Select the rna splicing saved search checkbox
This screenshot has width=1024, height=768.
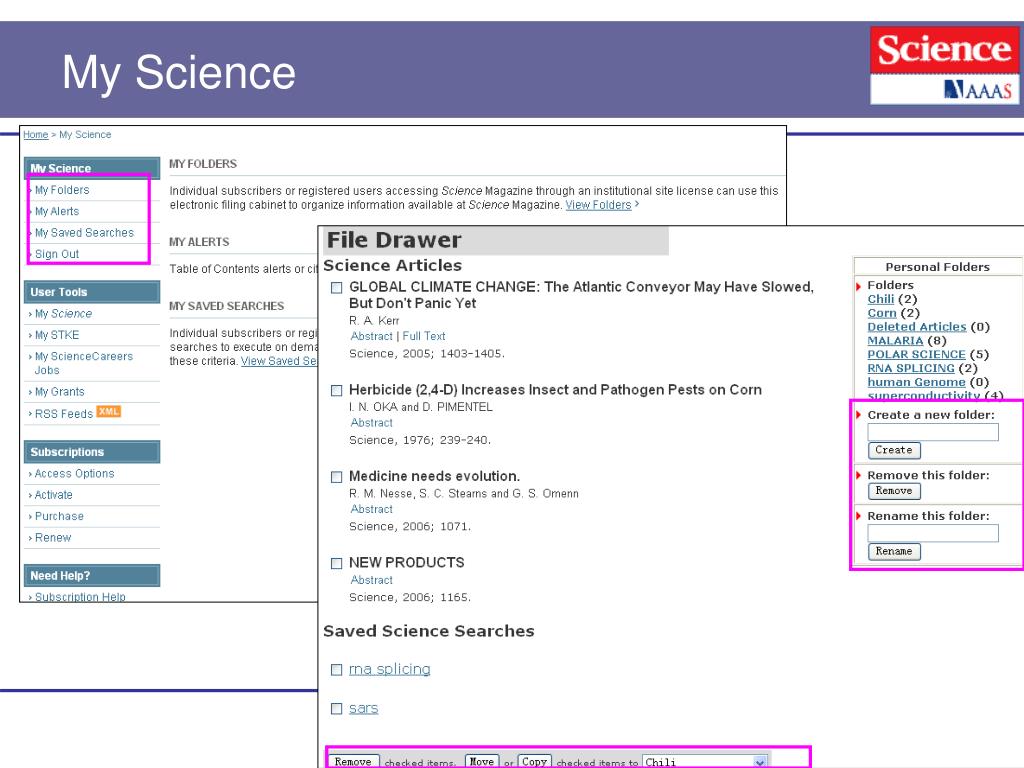pyautogui.click(x=336, y=669)
